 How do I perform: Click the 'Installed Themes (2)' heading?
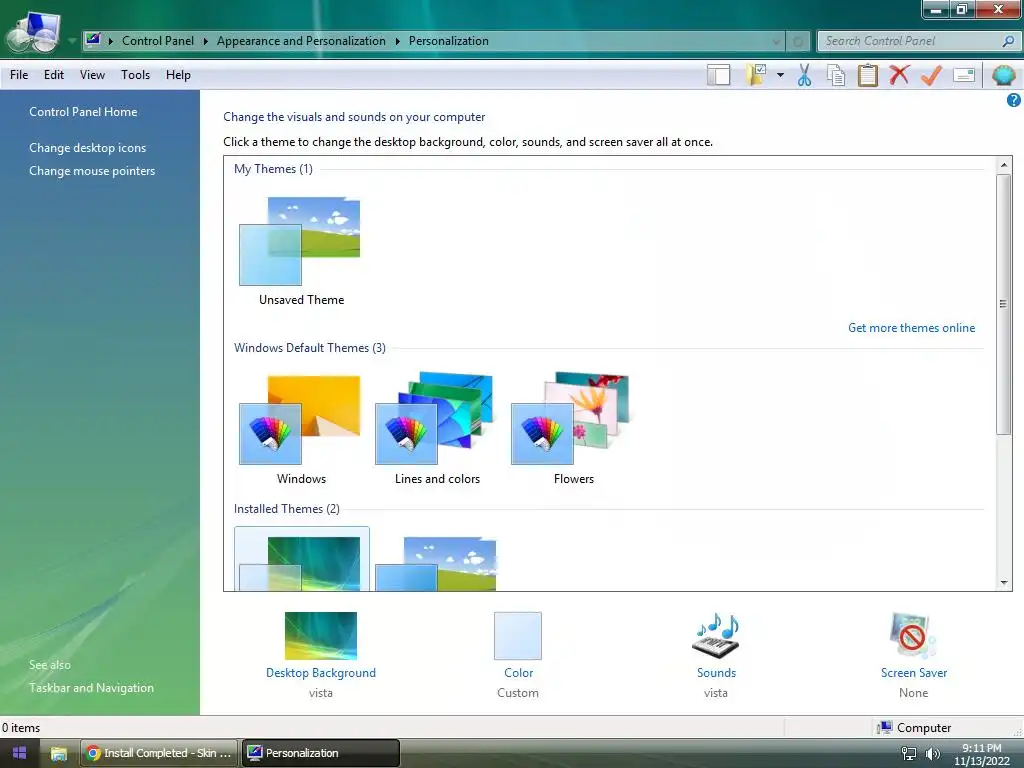287,509
